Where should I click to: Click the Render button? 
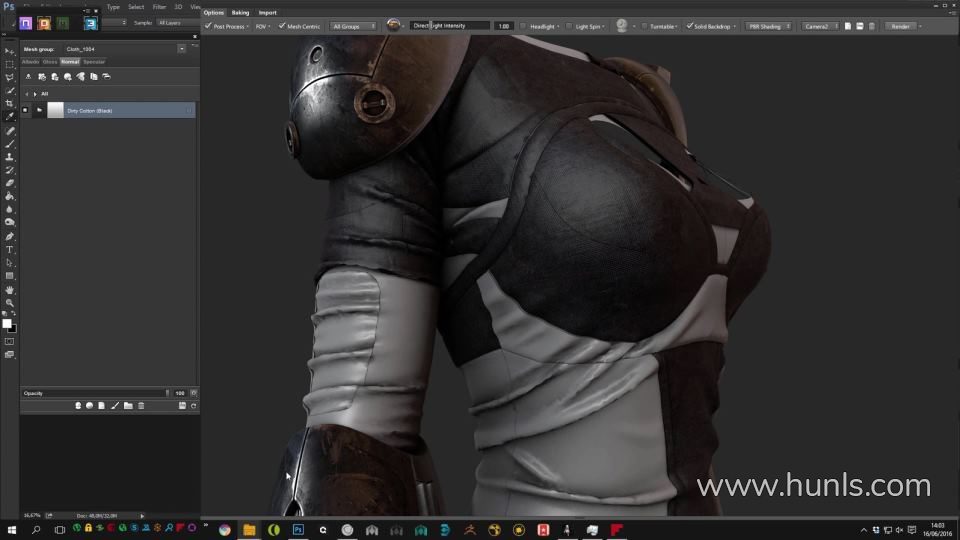(900, 26)
